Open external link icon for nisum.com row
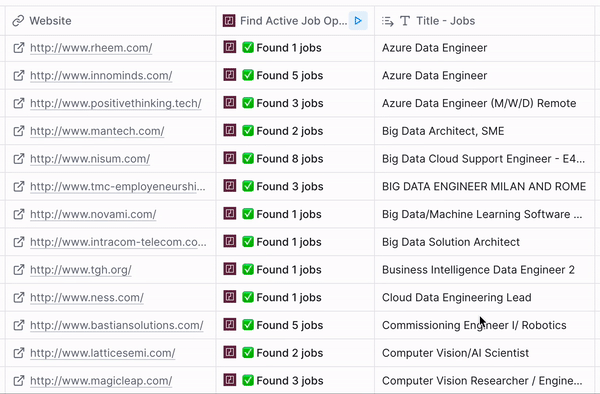This screenshot has width=600, height=394. (18, 159)
